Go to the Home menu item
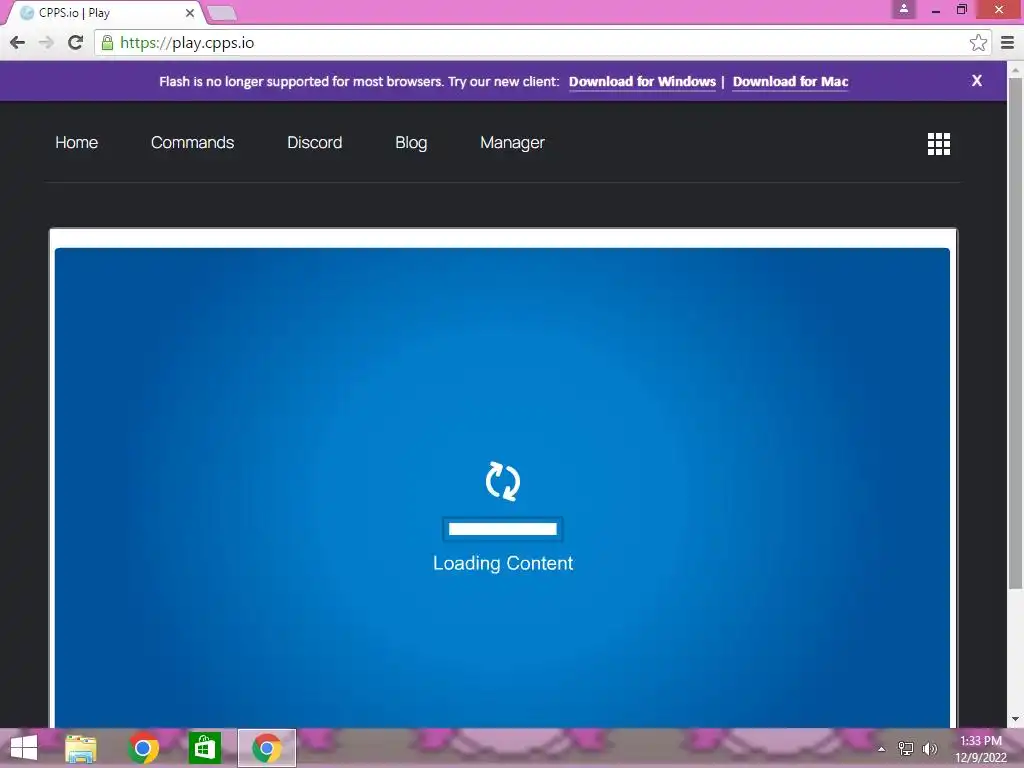Image resolution: width=1024 pixels, height=768 pixels. 76,142
